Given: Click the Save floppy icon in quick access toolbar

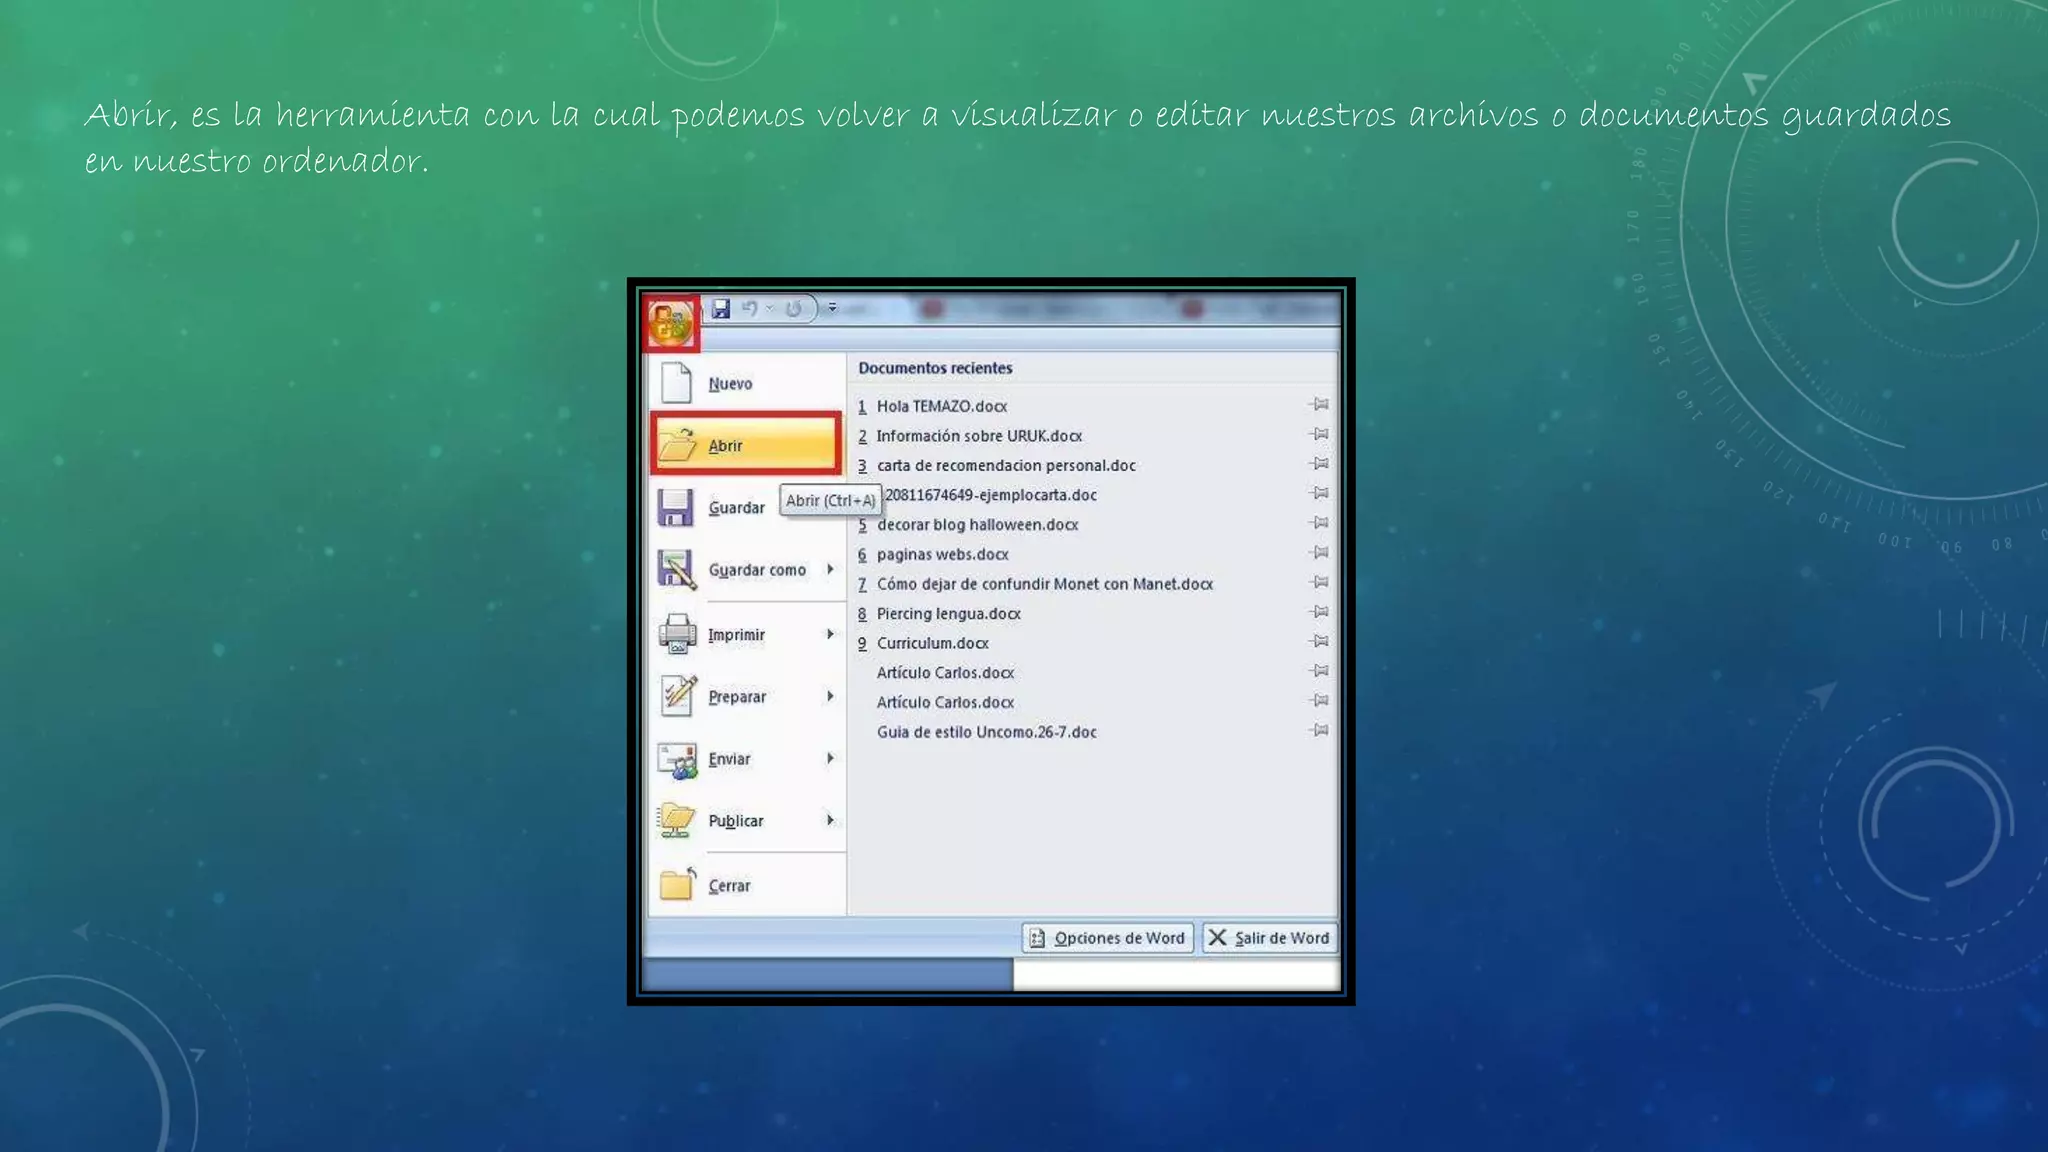Looking at the screenshot, I should [x=721, y=309].
